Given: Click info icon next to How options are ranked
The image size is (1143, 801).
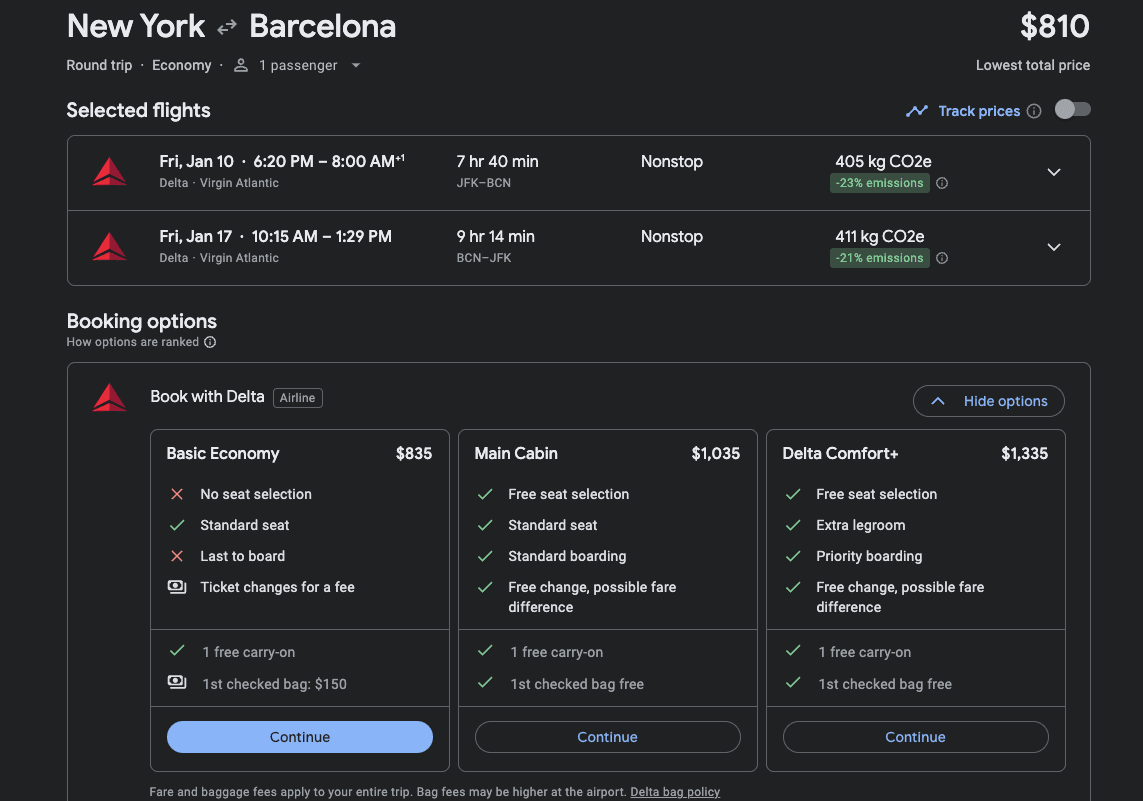Looking at the screenshot, I should 210,342.
